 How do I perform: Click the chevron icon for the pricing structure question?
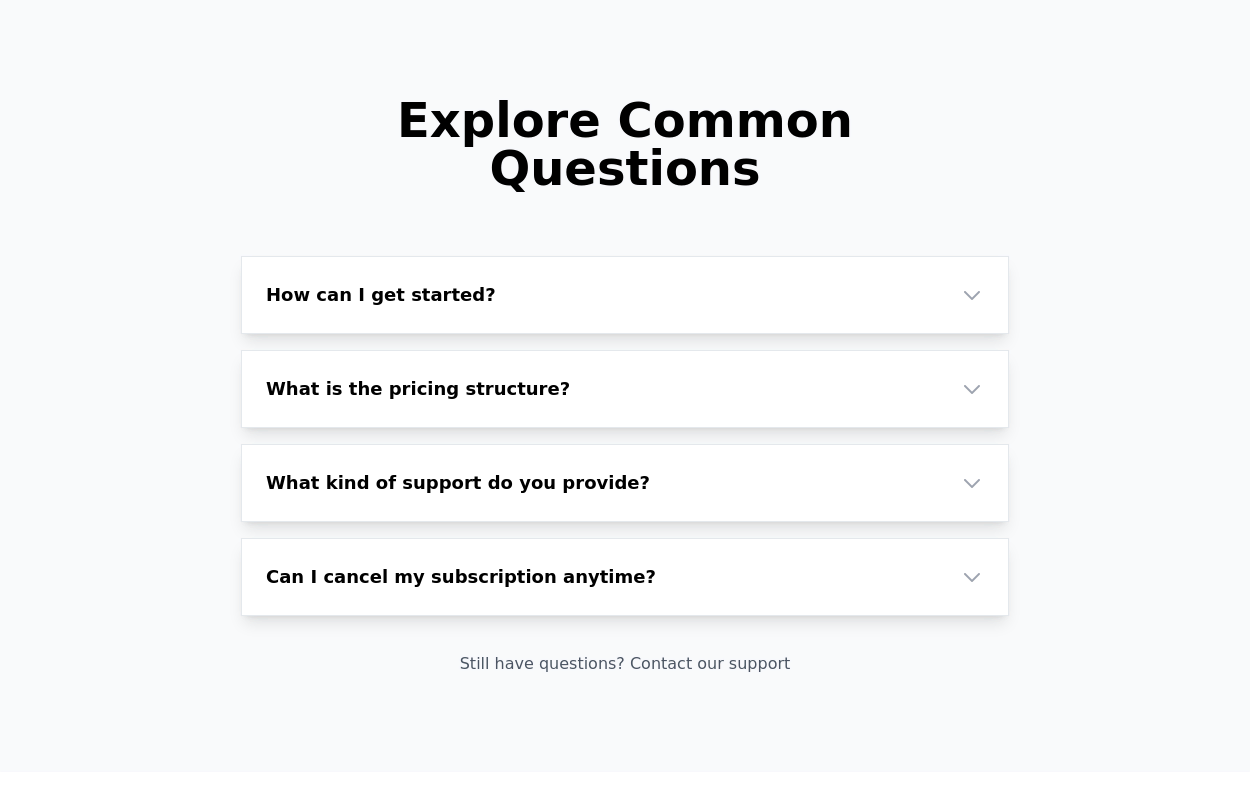(972, 389)
